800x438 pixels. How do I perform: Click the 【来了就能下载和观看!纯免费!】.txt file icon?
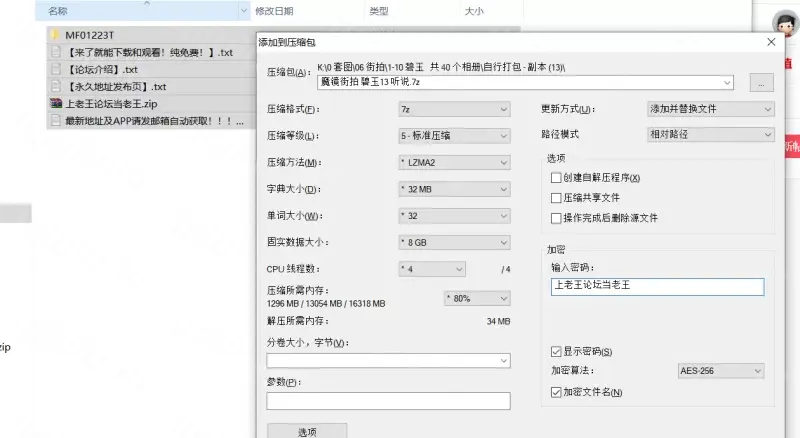coord(56,52)
